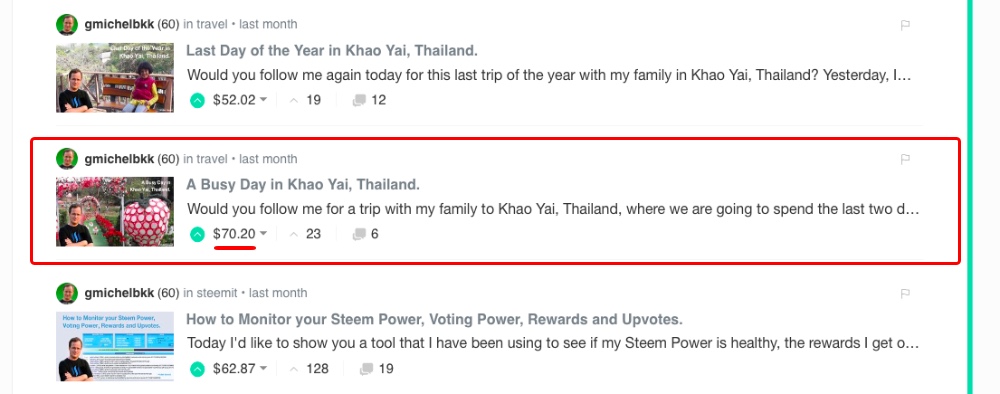Upvote the A Busy Day in Khao Yai post

[x=198, y=234]
